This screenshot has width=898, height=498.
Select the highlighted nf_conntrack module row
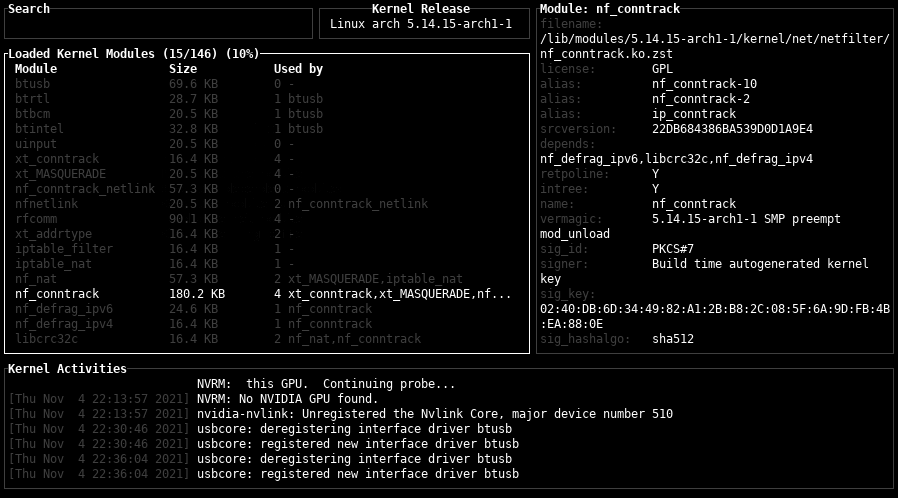pyautogui.click(x=267, y=294)
